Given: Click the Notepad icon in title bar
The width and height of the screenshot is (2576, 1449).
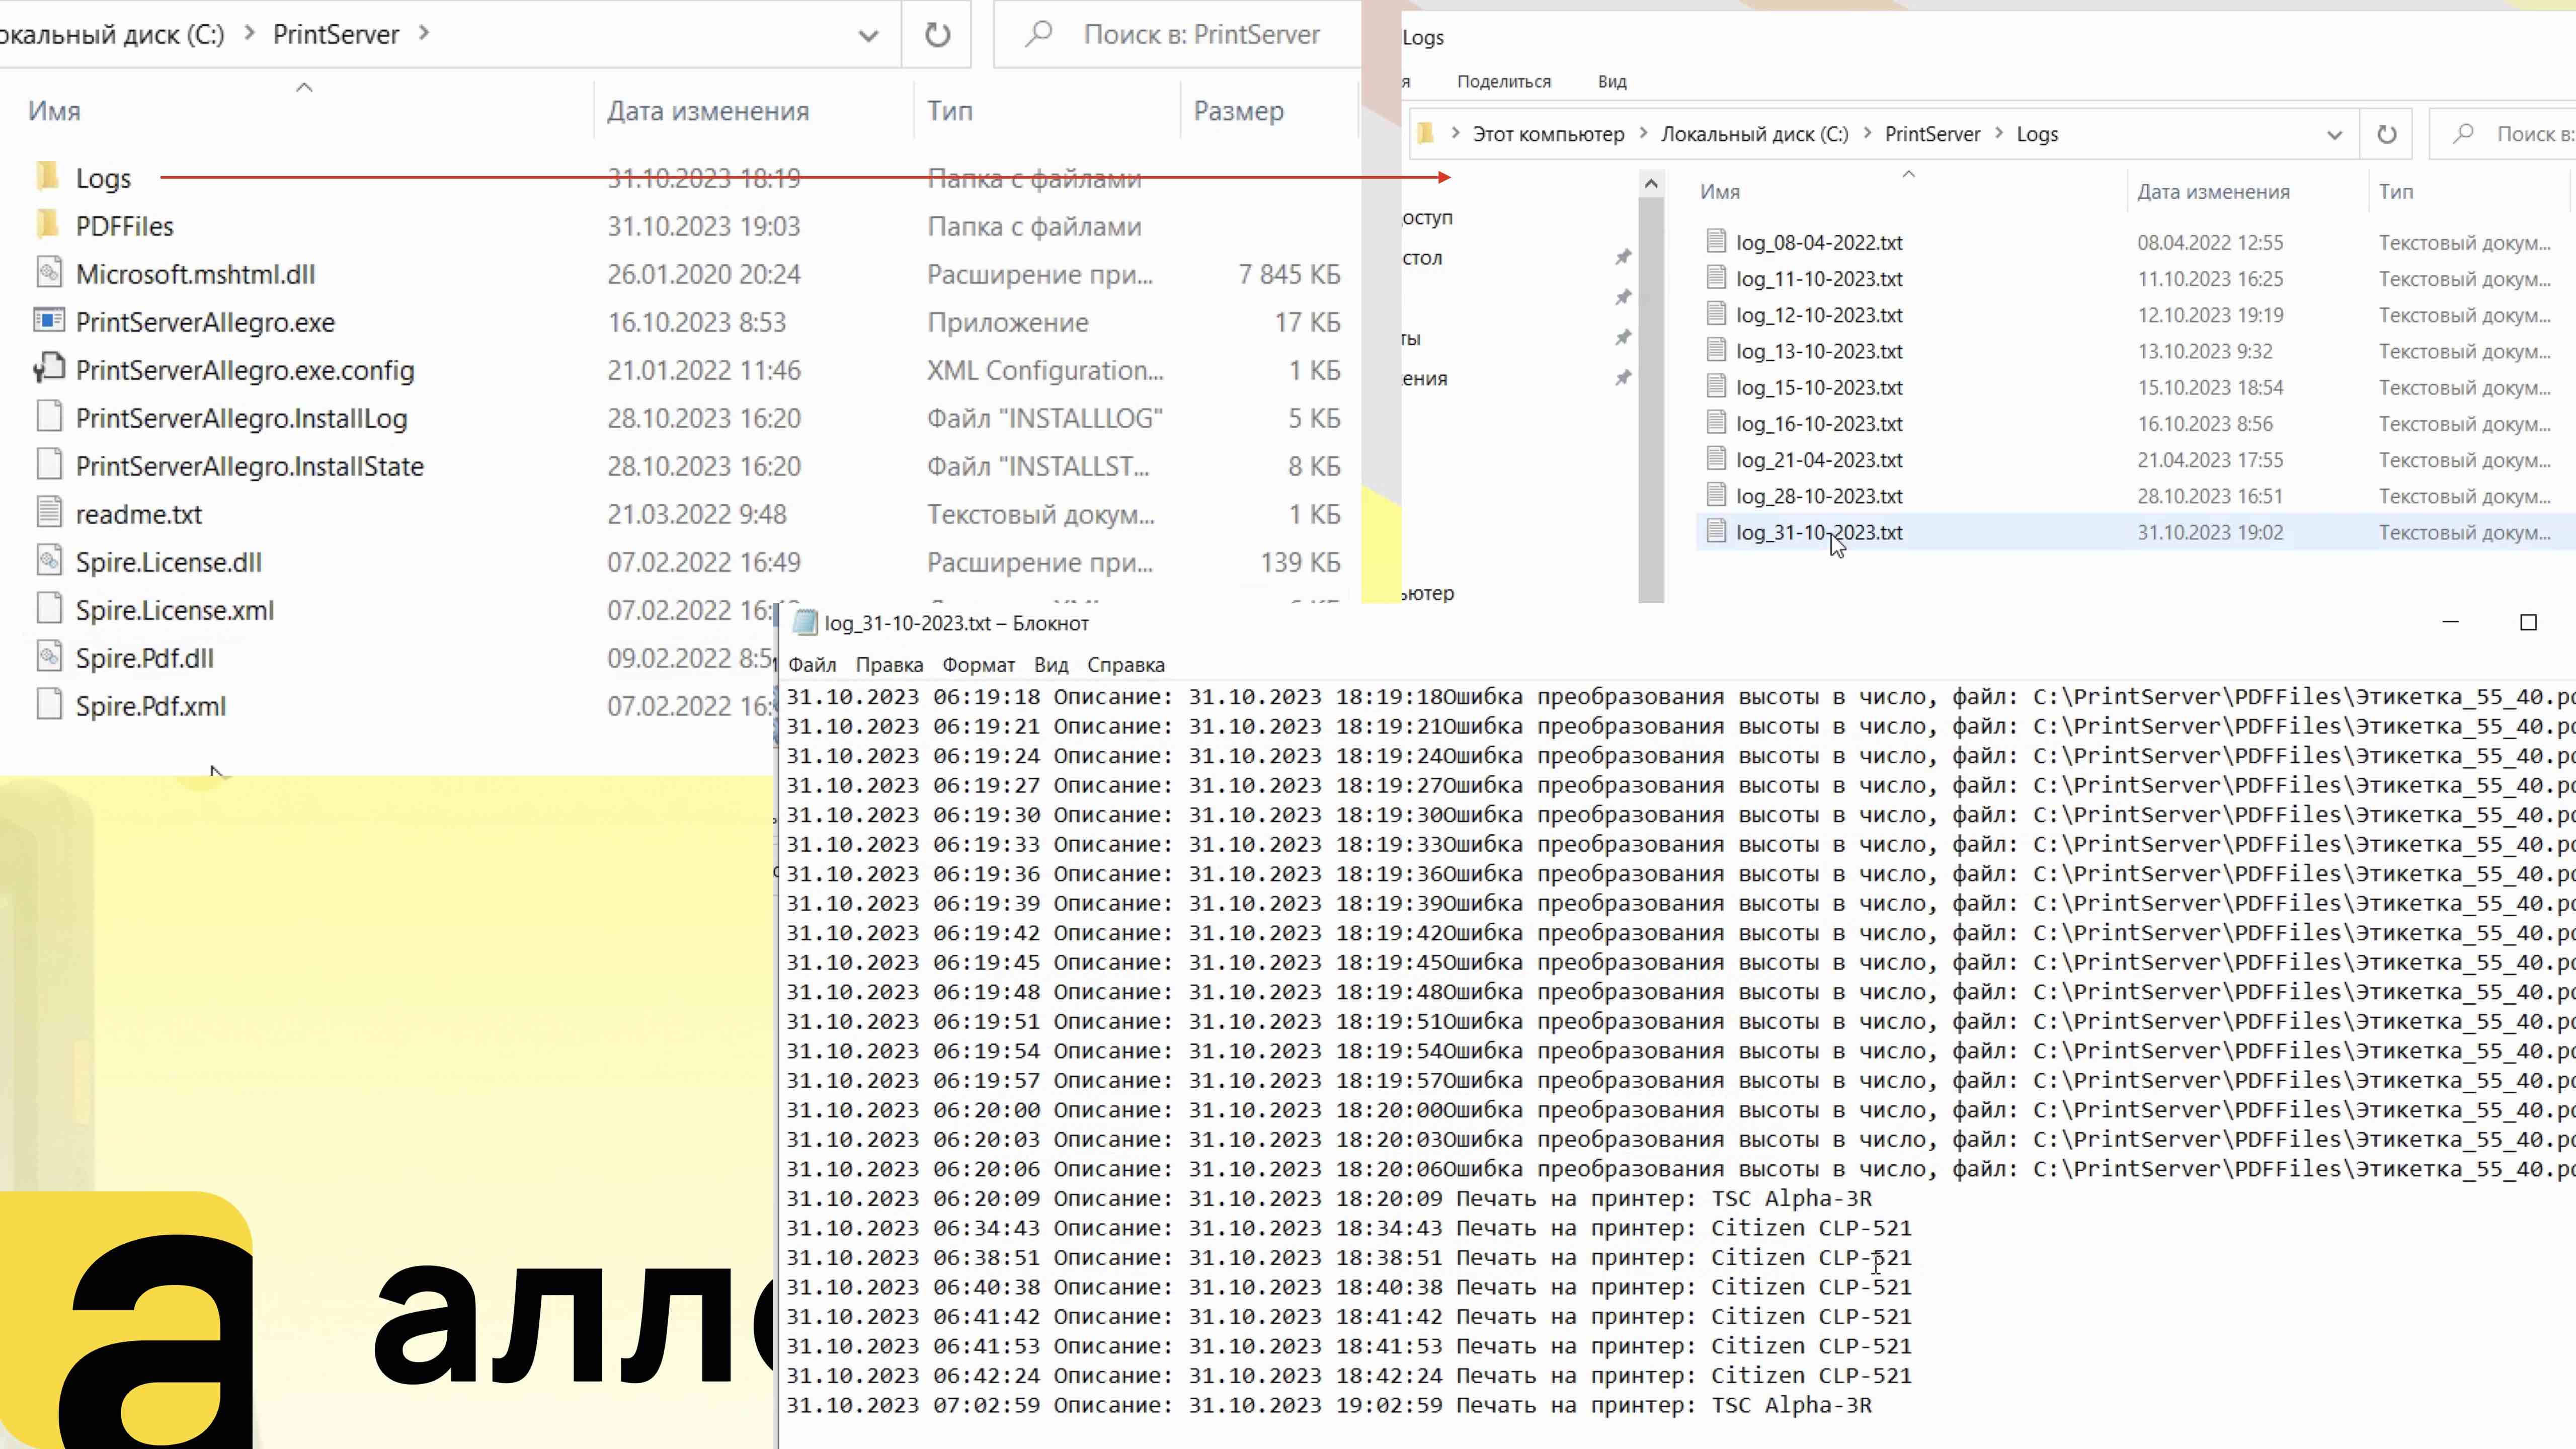Looking at the screenshot, I should (x=804, y=623).
